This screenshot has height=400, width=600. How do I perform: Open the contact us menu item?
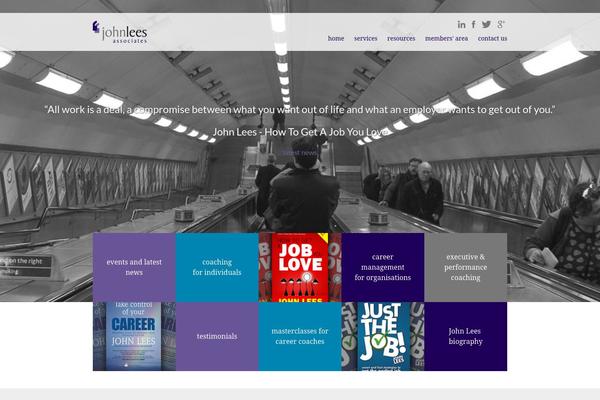click(492, 38)
